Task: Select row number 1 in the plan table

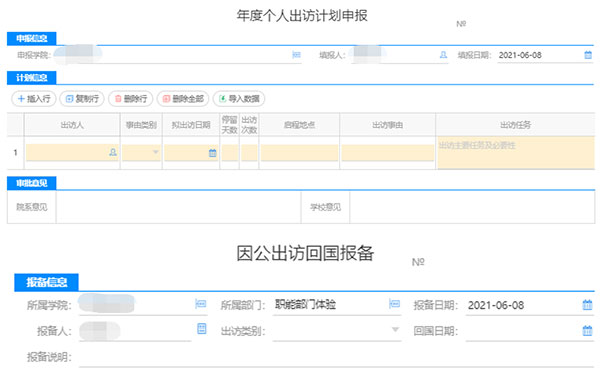Action: tap(15, 152)
